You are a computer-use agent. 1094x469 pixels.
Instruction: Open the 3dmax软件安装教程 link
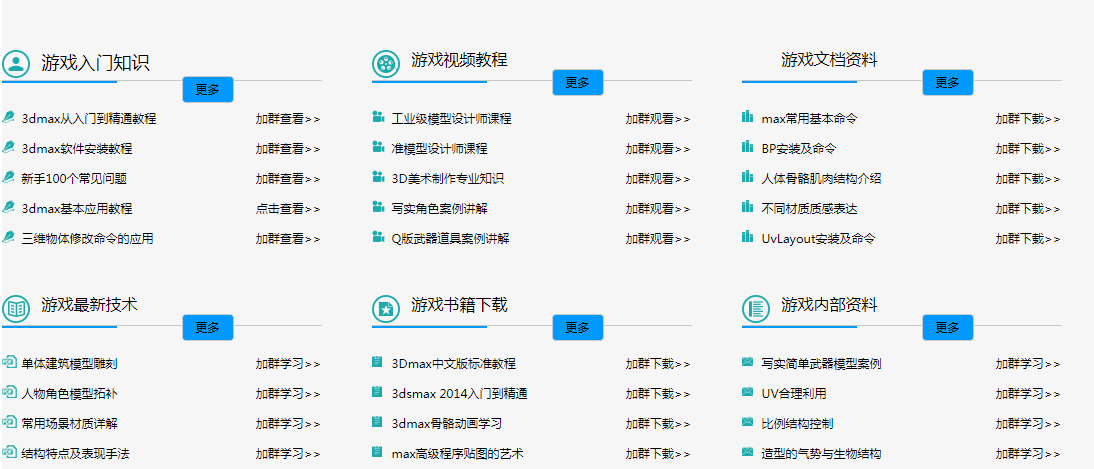click(x=77, y=149)
